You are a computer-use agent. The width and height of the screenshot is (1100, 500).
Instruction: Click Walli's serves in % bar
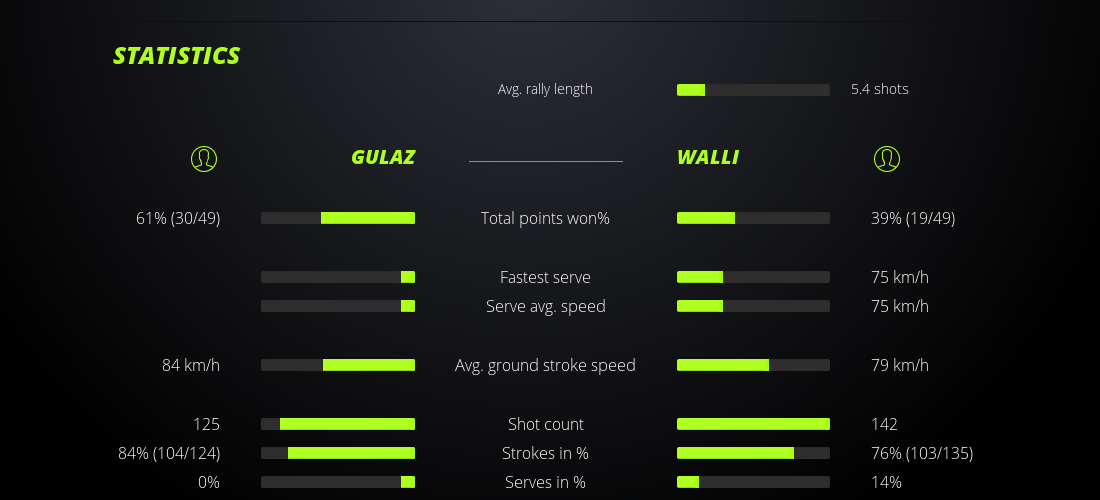point(753,482)
